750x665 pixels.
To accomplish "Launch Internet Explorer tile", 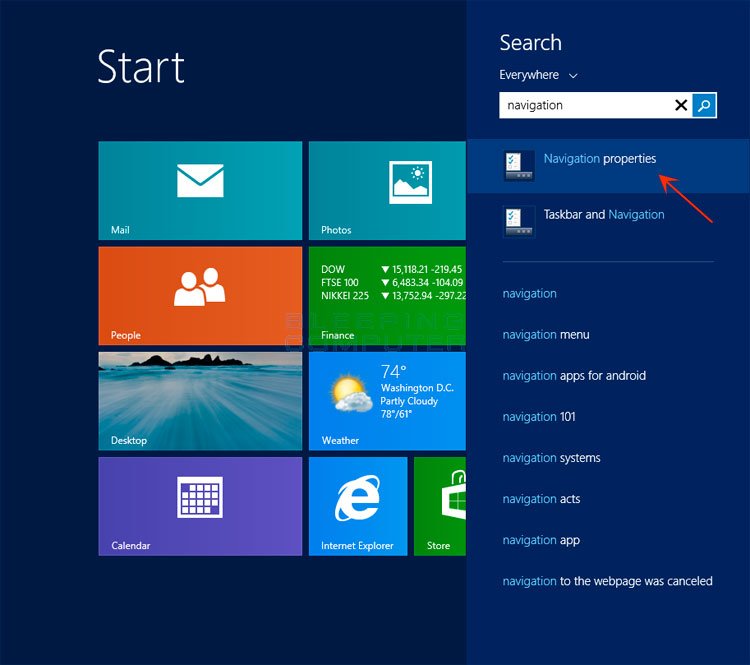I will [357, 505].
